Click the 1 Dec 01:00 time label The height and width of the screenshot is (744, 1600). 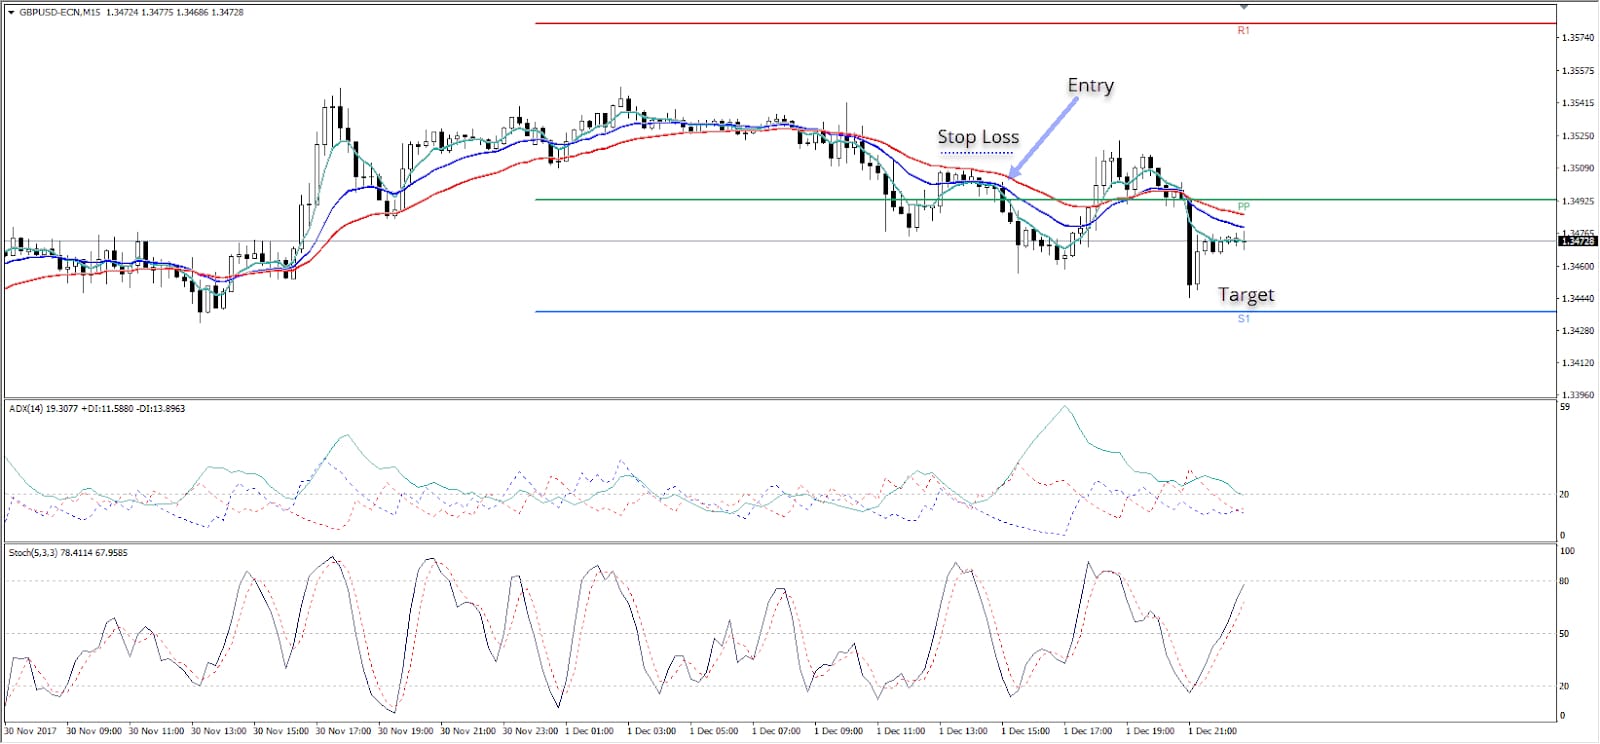(x=589, y=731)
